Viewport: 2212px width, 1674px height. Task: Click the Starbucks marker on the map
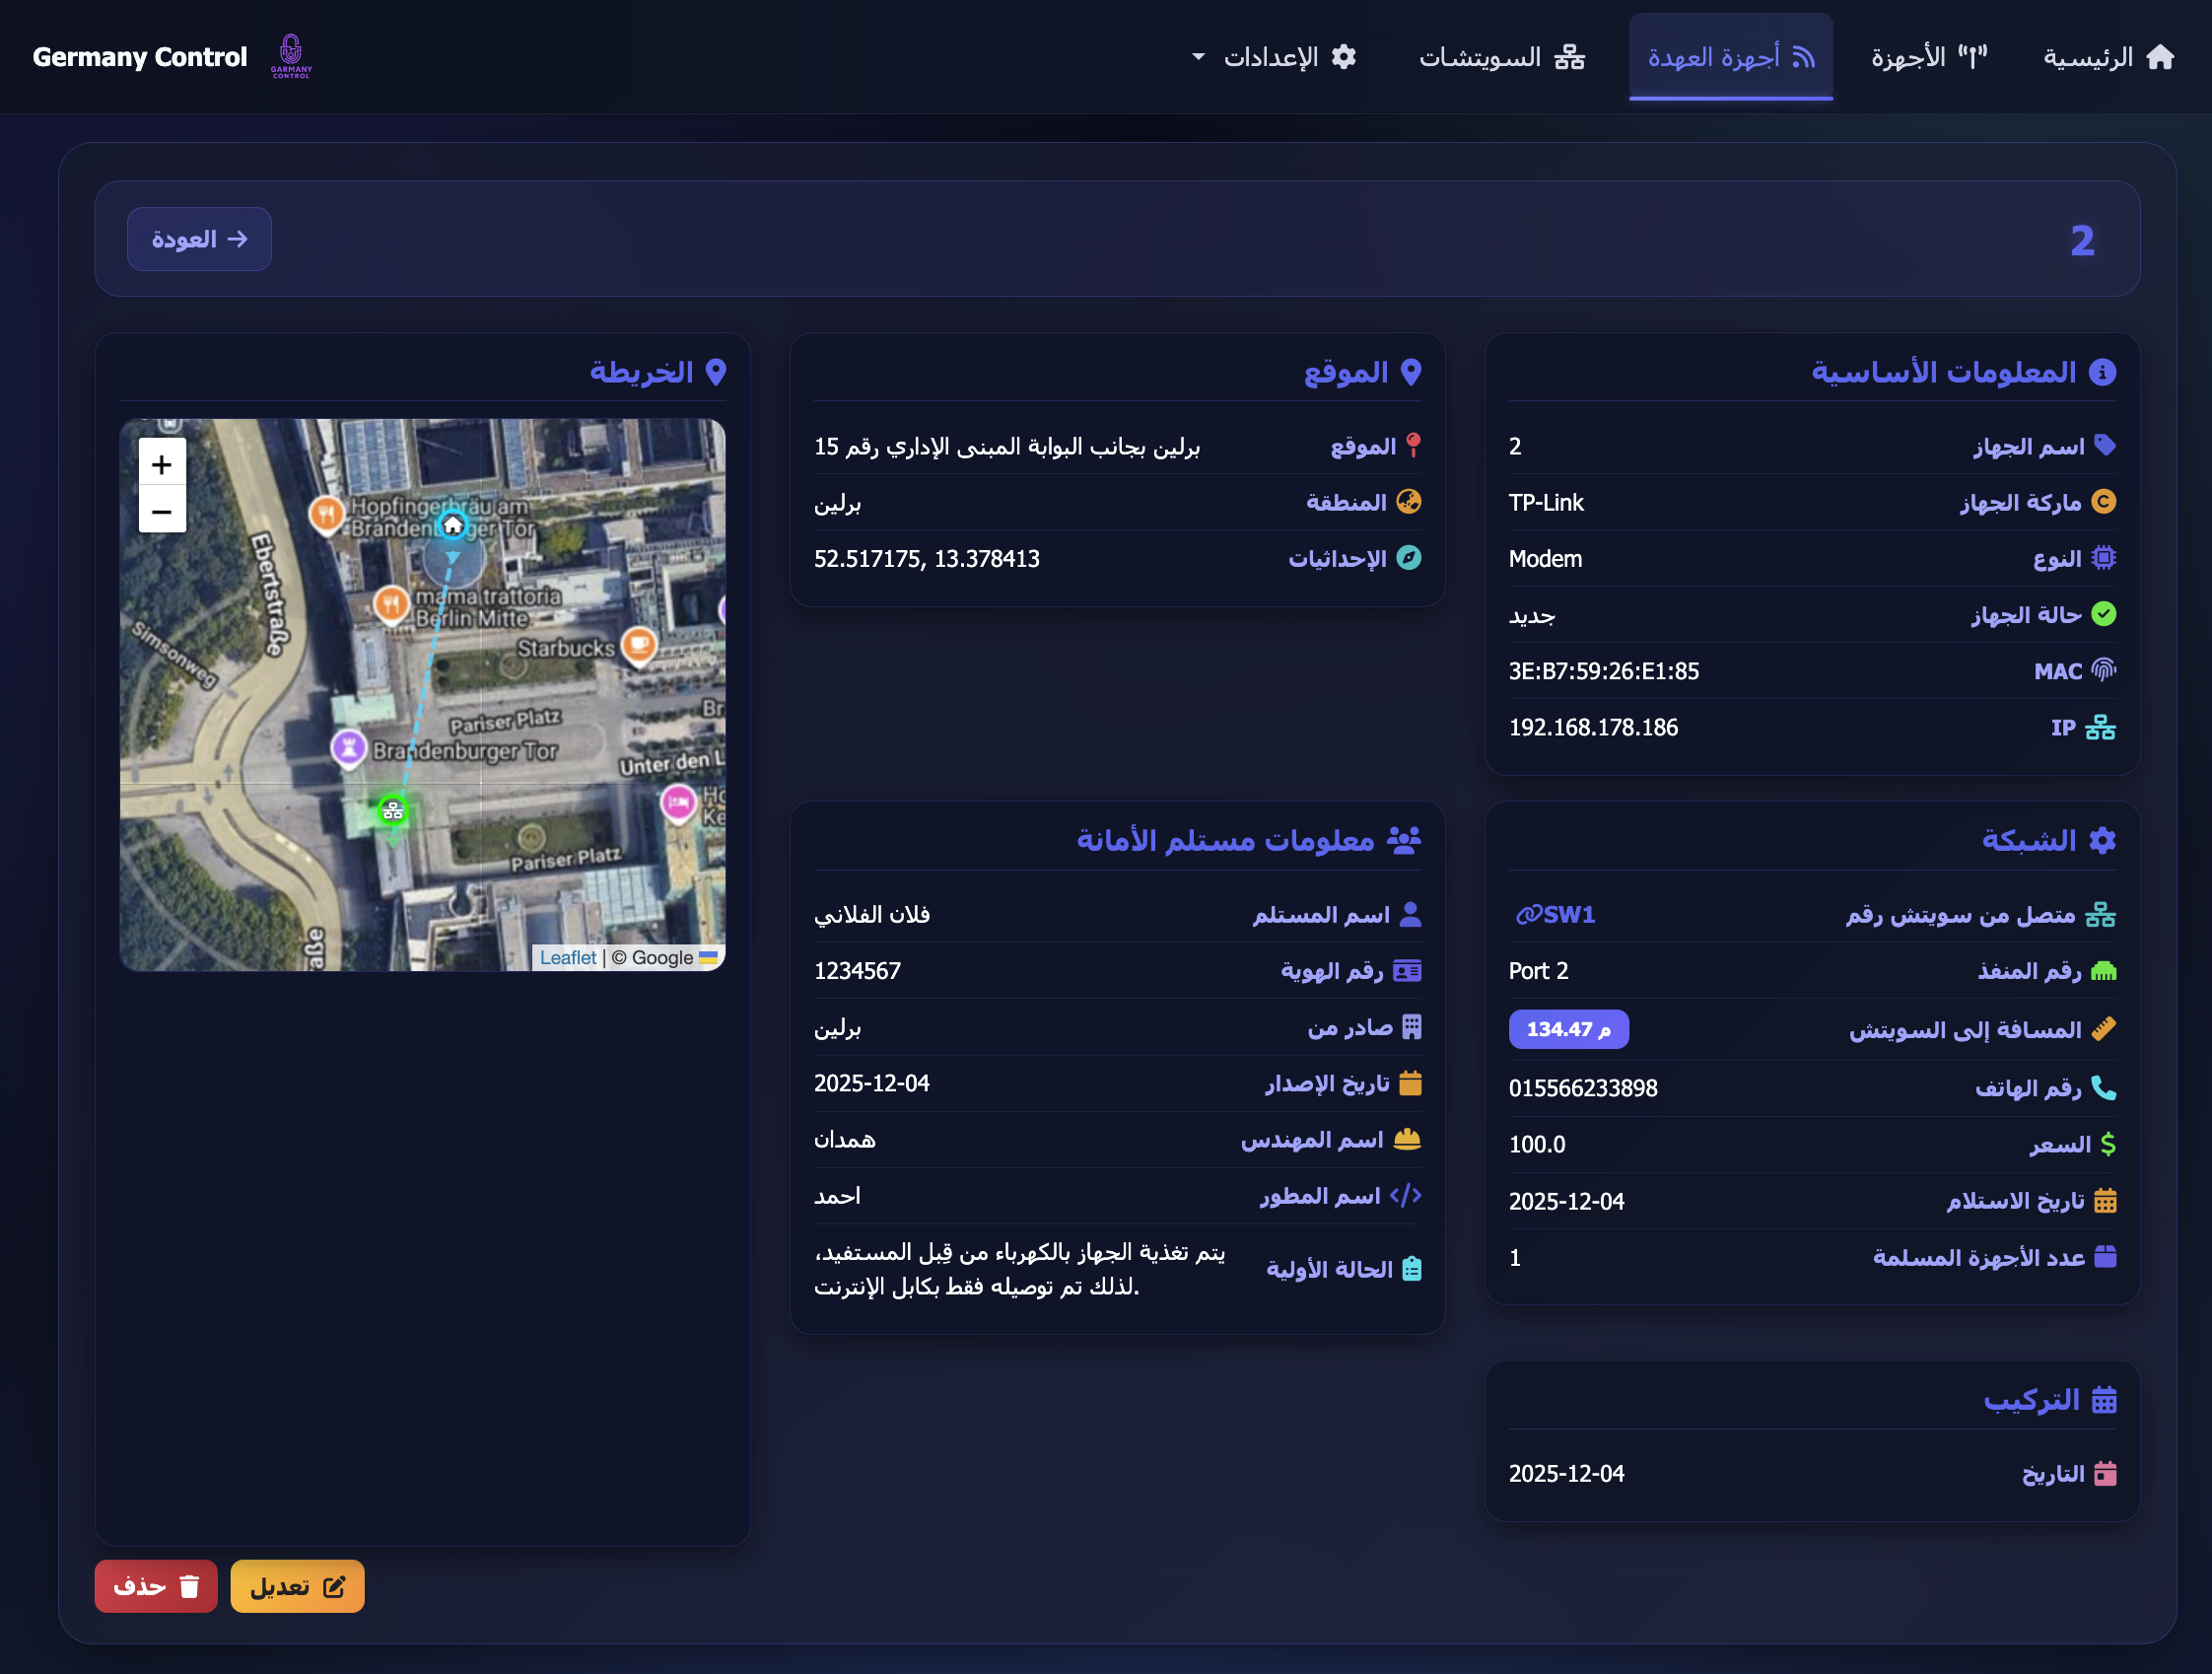point(637,646)
